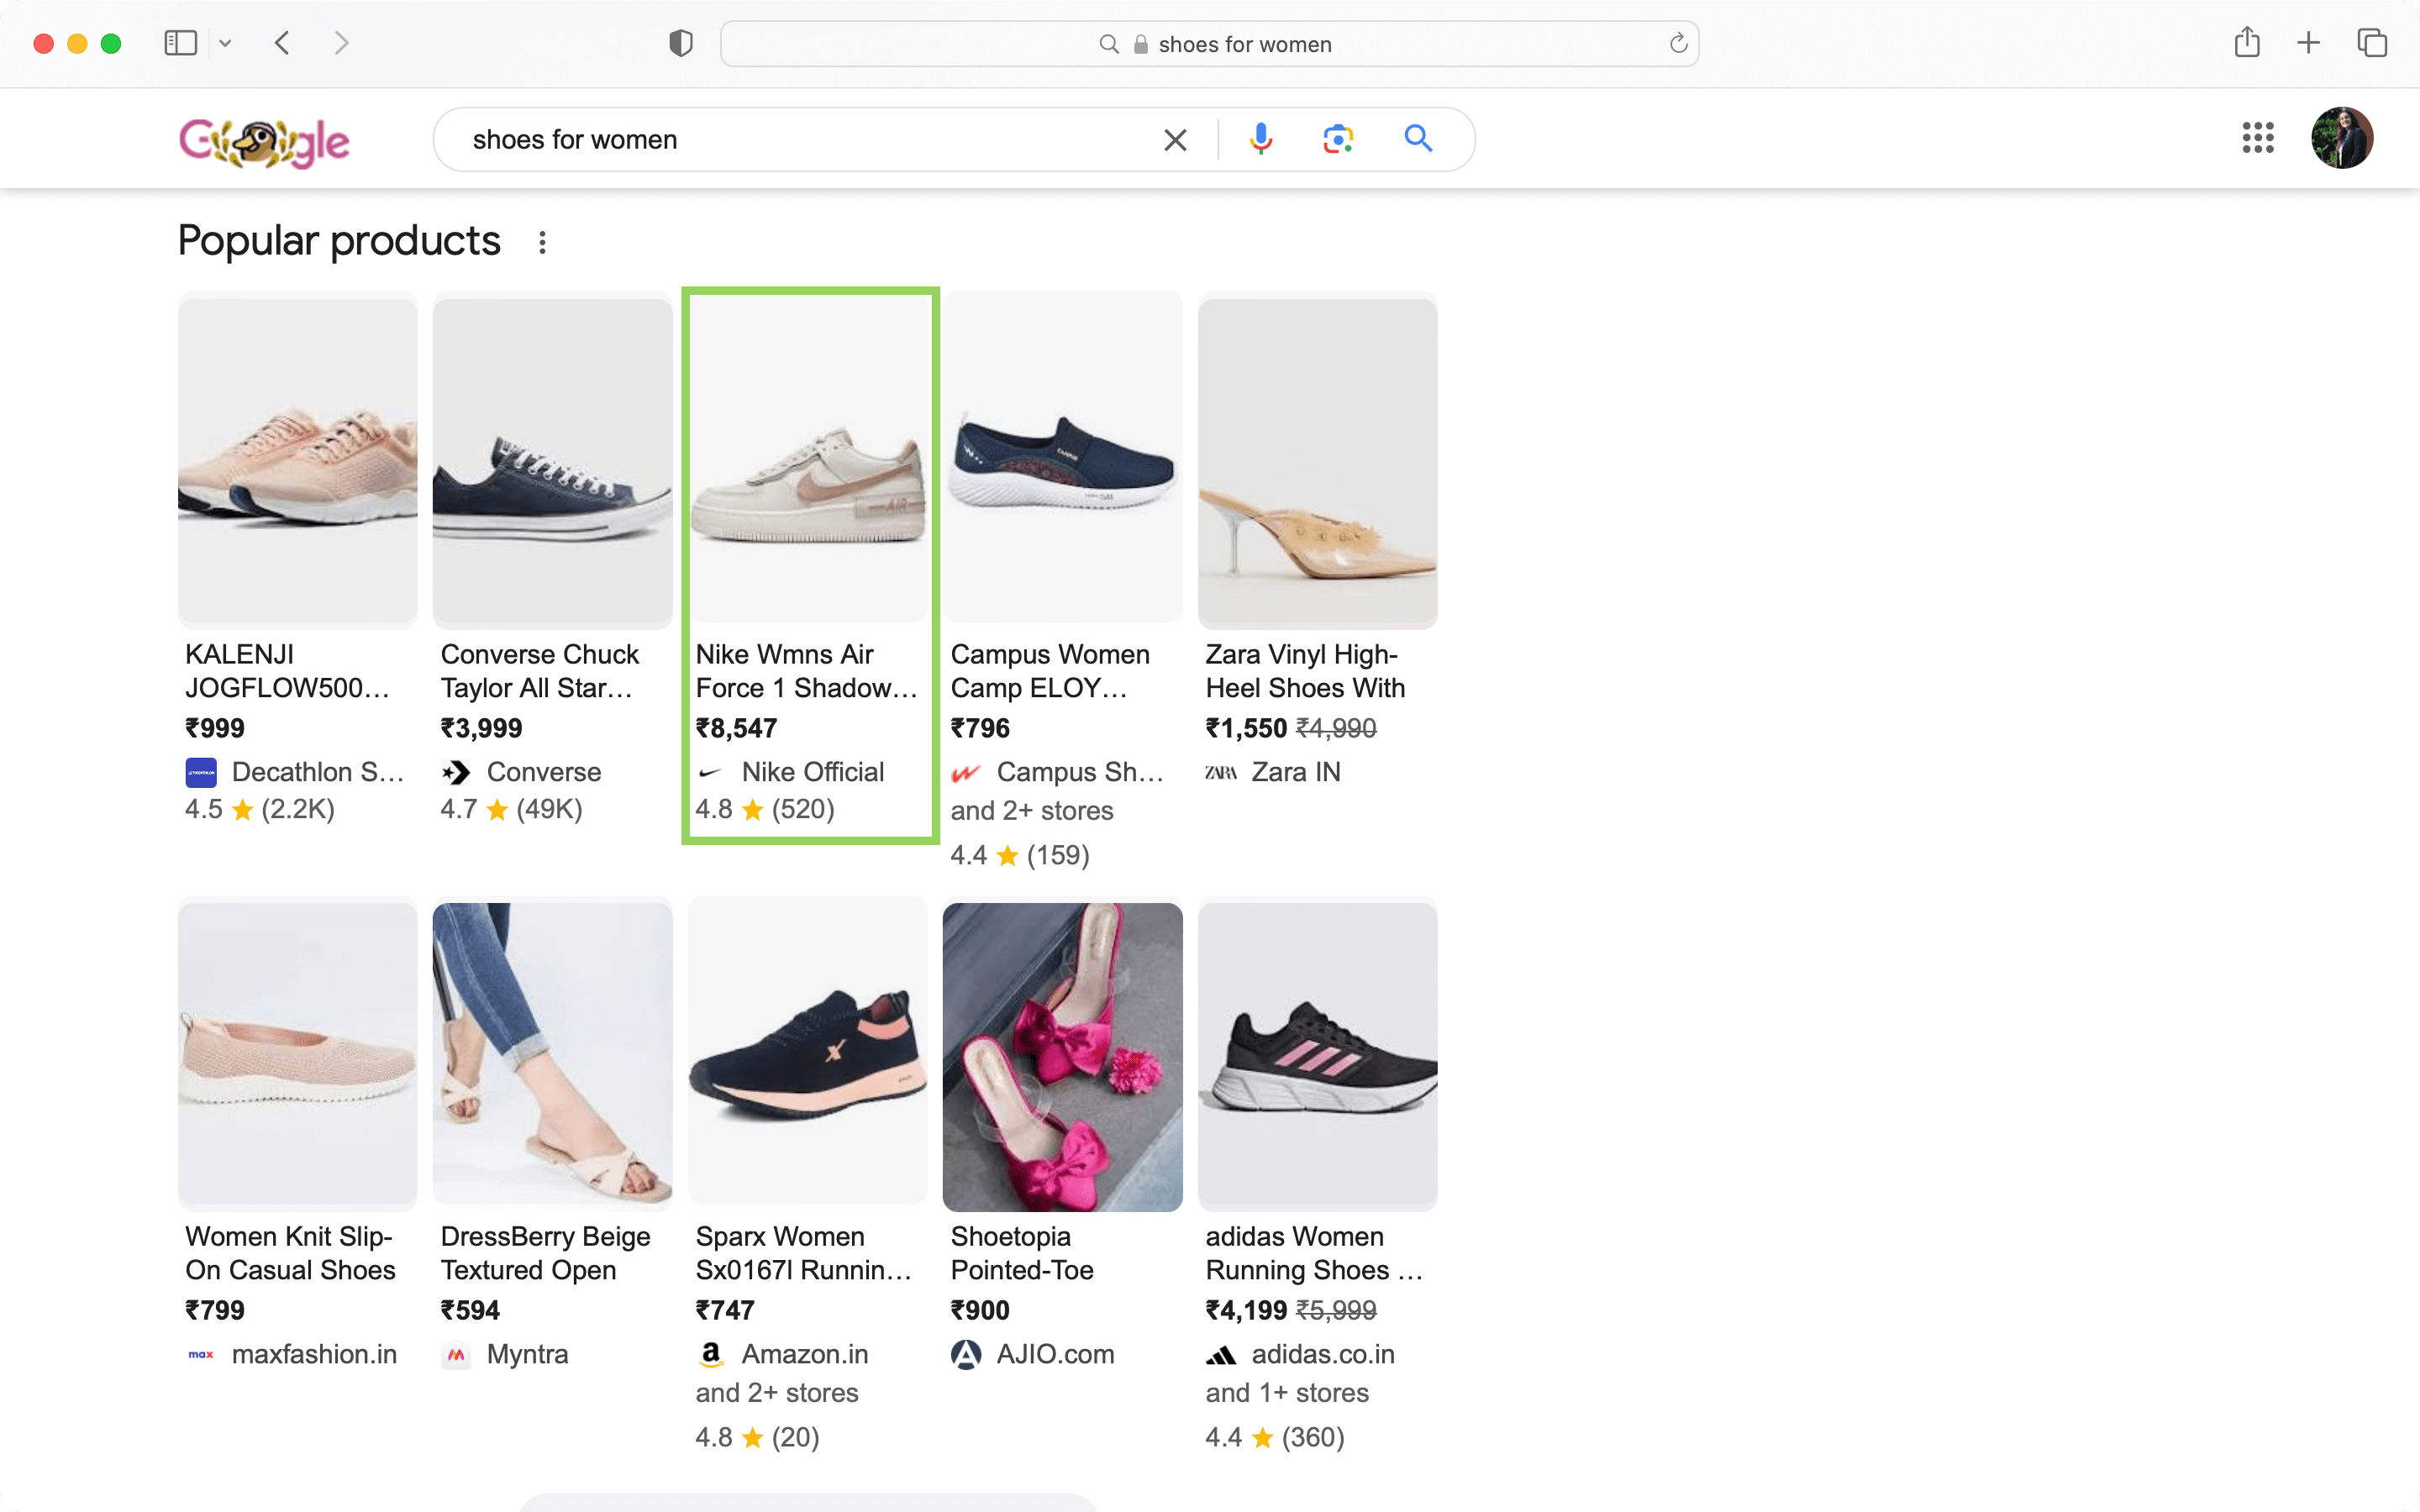Click the Shoetopia Pointed-Toe title
Image resolution: width=2420 pixels, height=1512 pixels.
(1022, 1253)
